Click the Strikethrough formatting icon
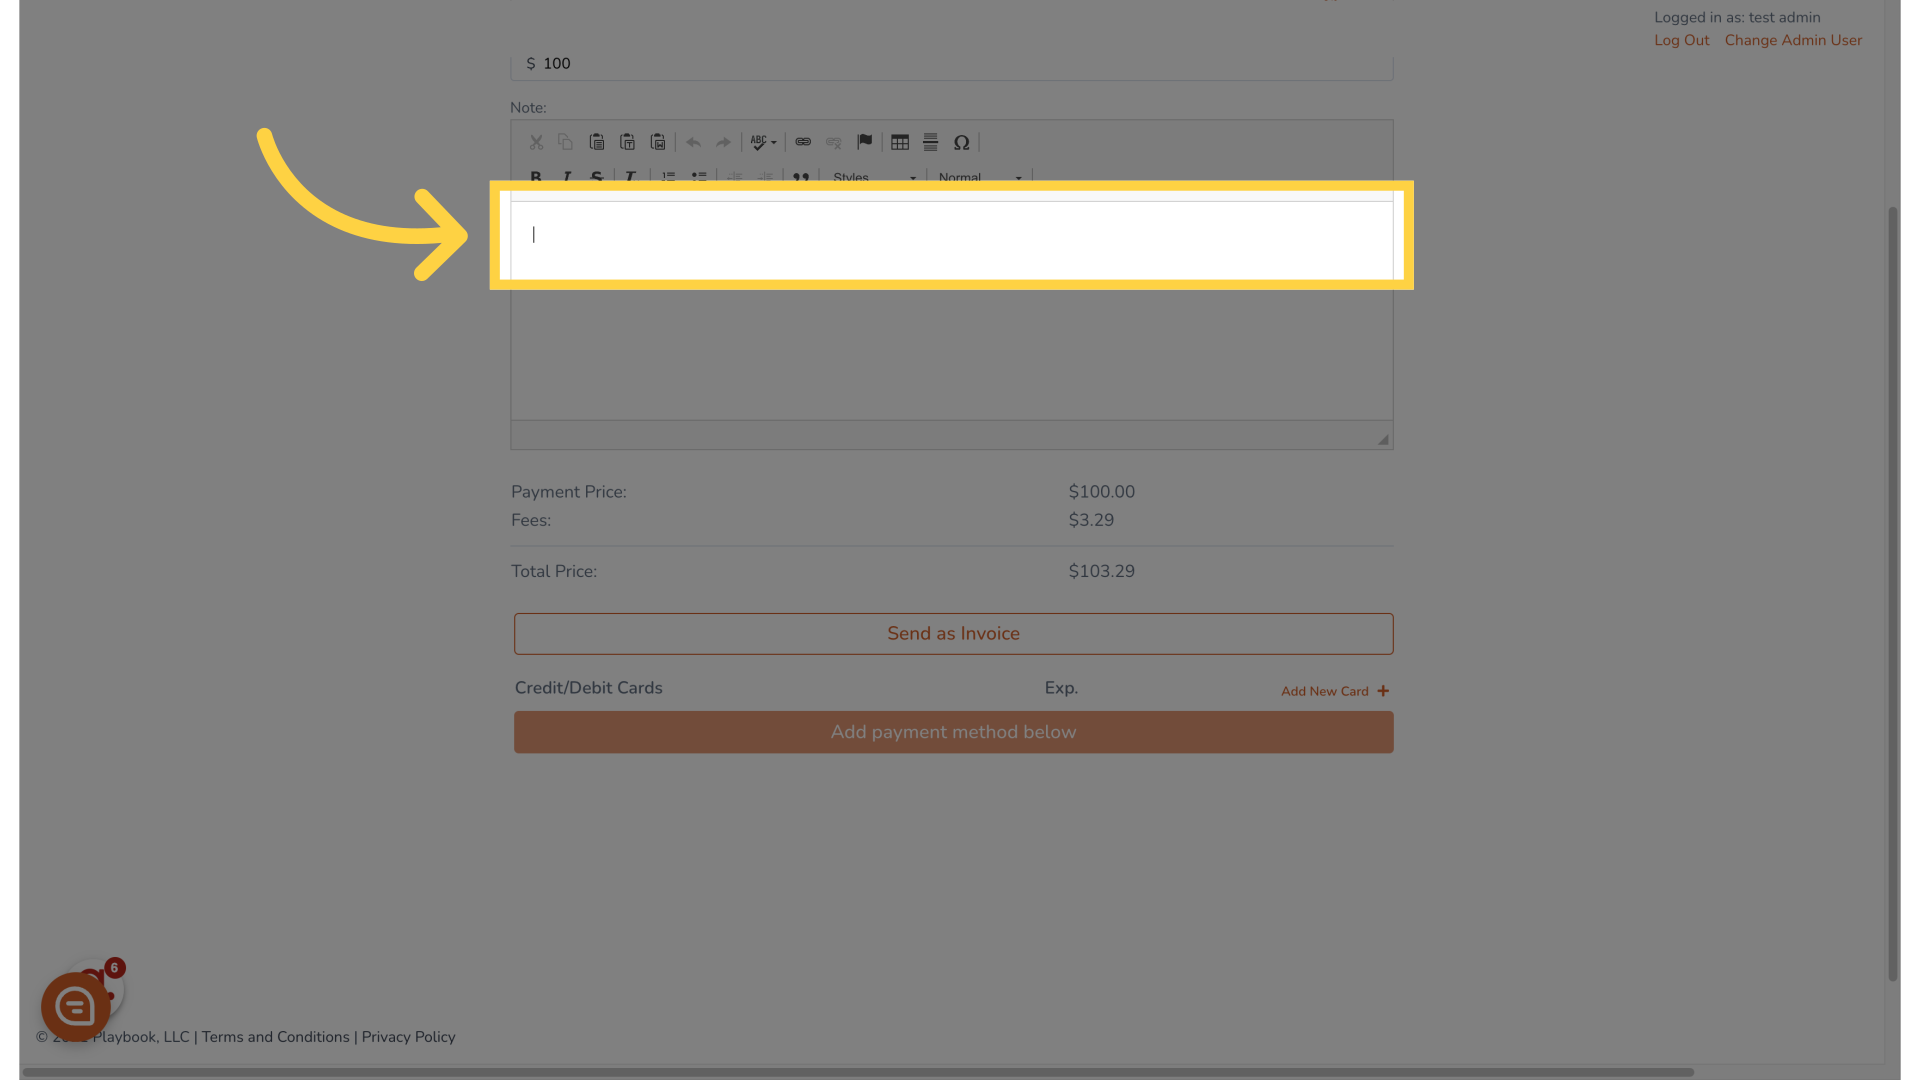This screenshot has height=1080, width=1920. pos(596,177)
